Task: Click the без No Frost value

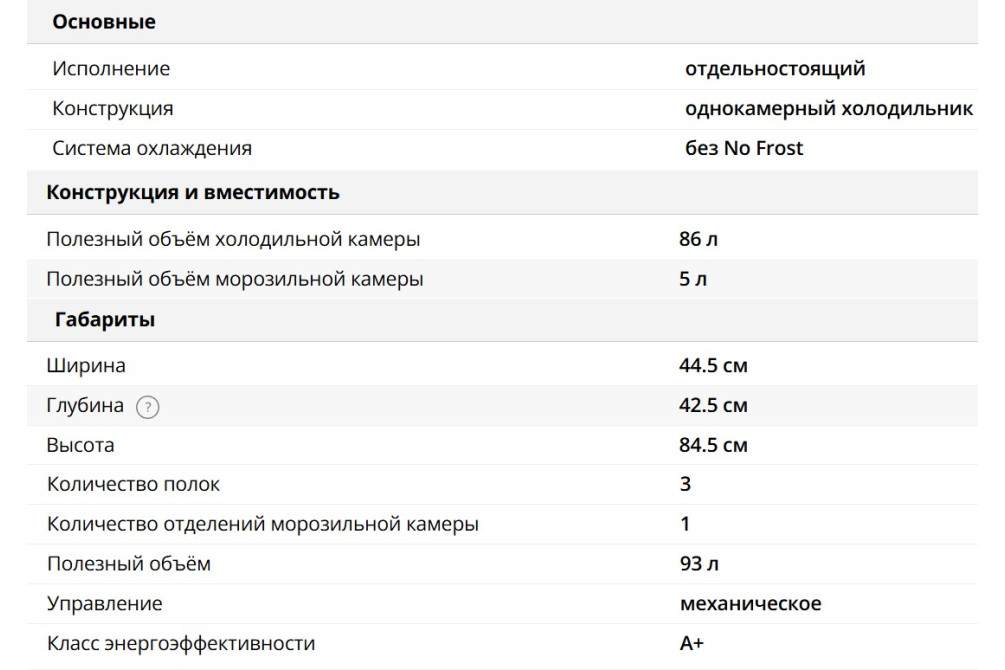Action: coord(744,148)
